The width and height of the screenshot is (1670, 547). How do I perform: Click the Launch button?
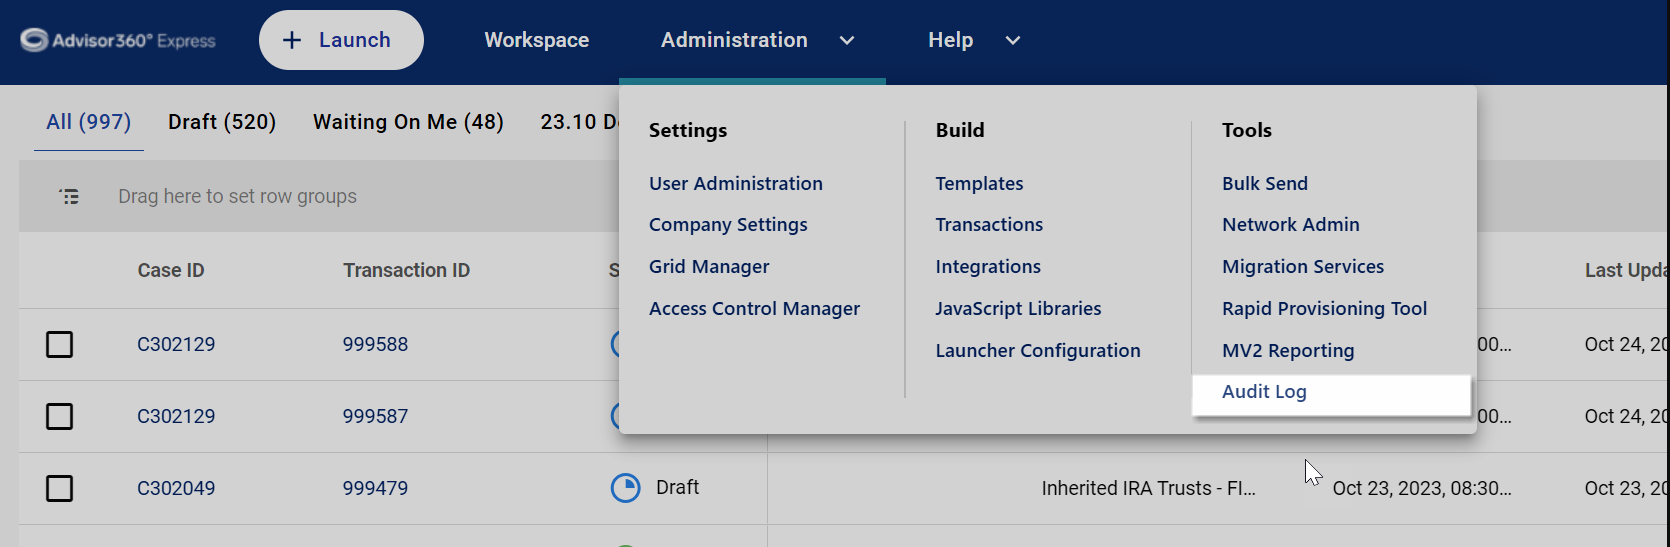[341, 40]
